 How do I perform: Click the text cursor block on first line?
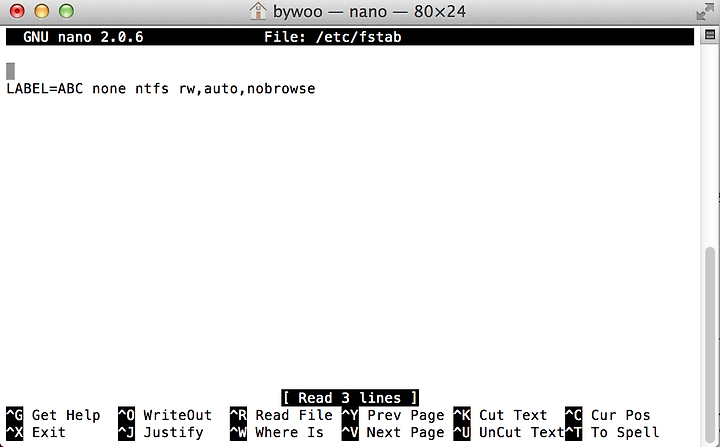point(11,71)
